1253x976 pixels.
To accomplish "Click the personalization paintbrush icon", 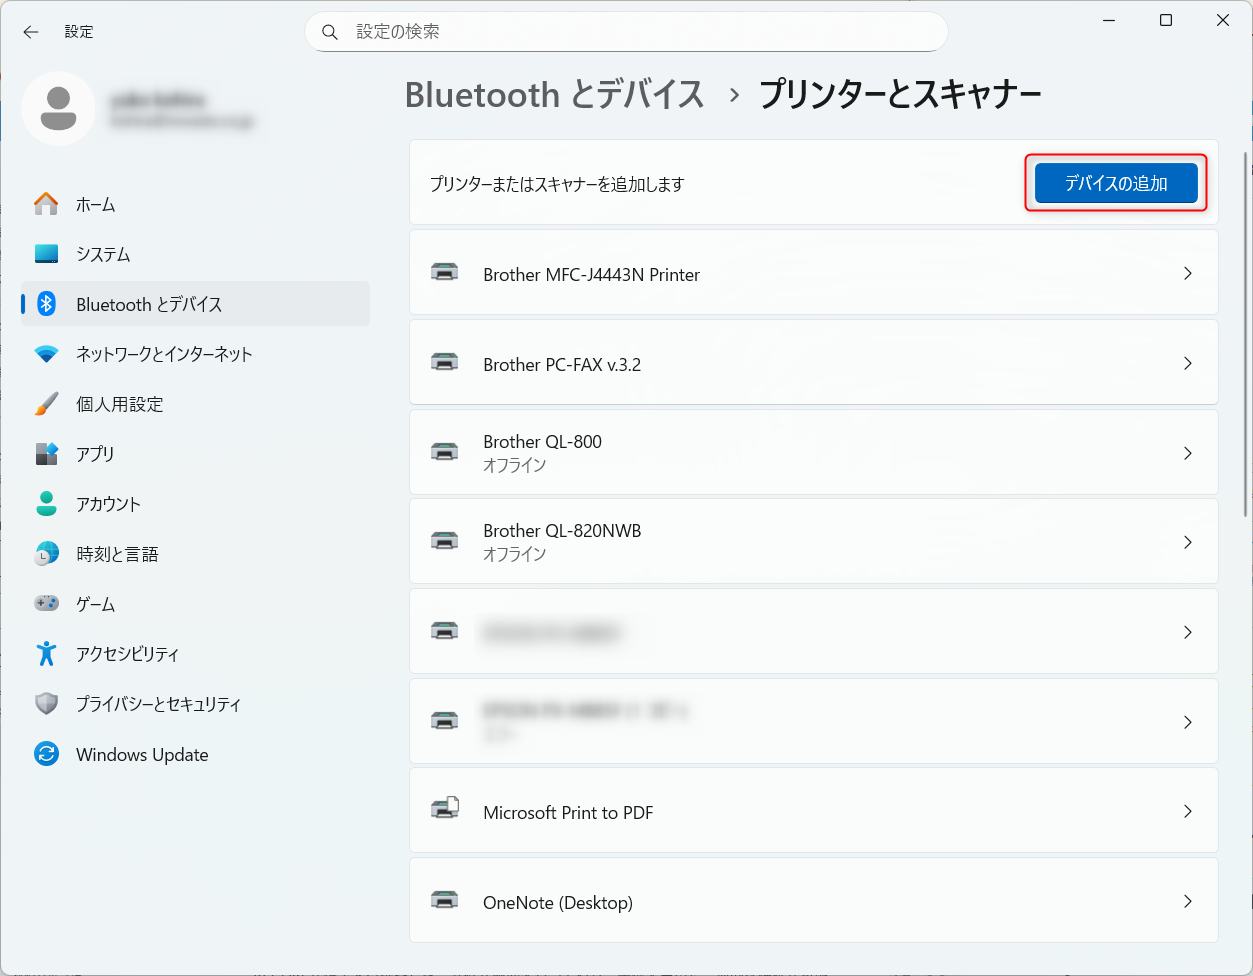I will tap(46, 404).
